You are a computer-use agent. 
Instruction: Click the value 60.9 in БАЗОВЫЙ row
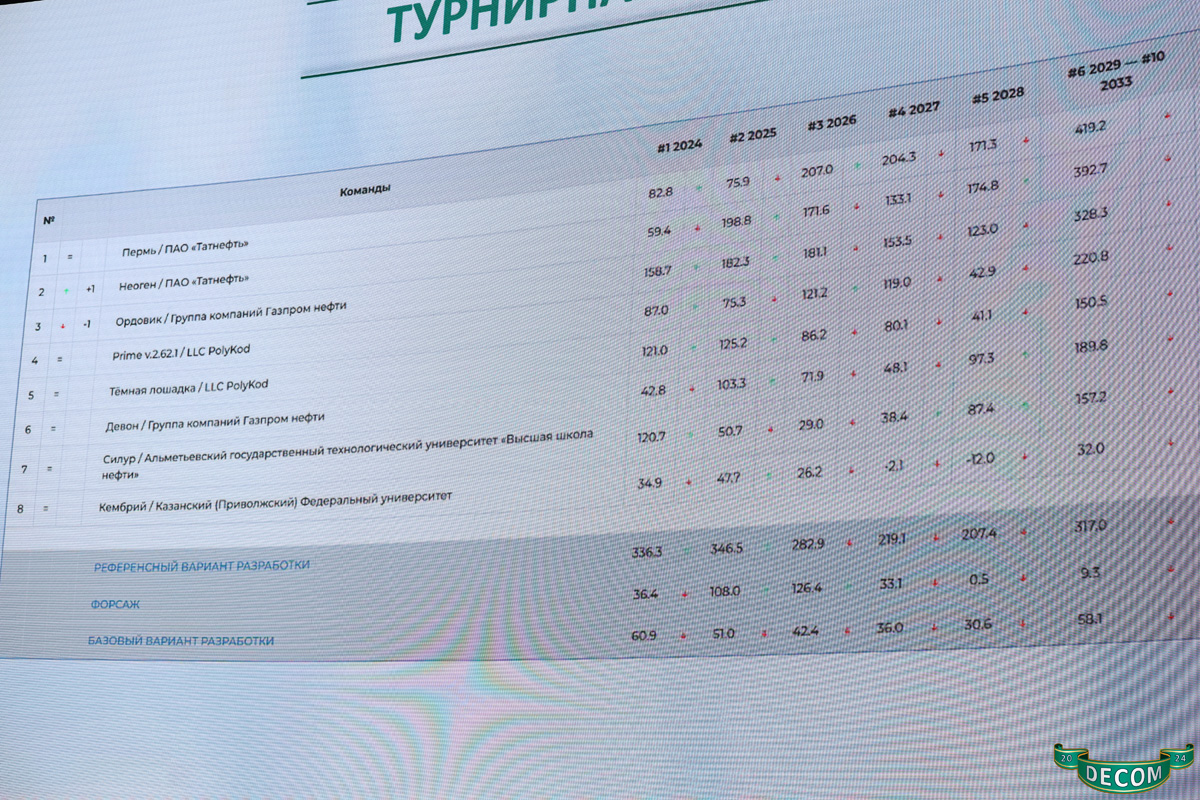(x=644, y=635)
